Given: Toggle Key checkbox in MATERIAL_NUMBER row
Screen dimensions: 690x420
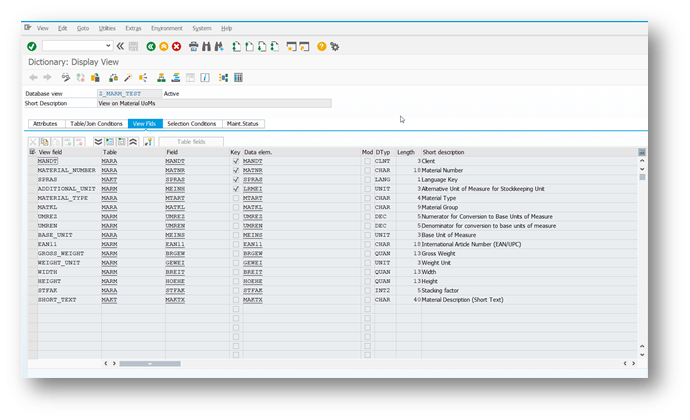Looking at the screenshot, I should 236,170.
